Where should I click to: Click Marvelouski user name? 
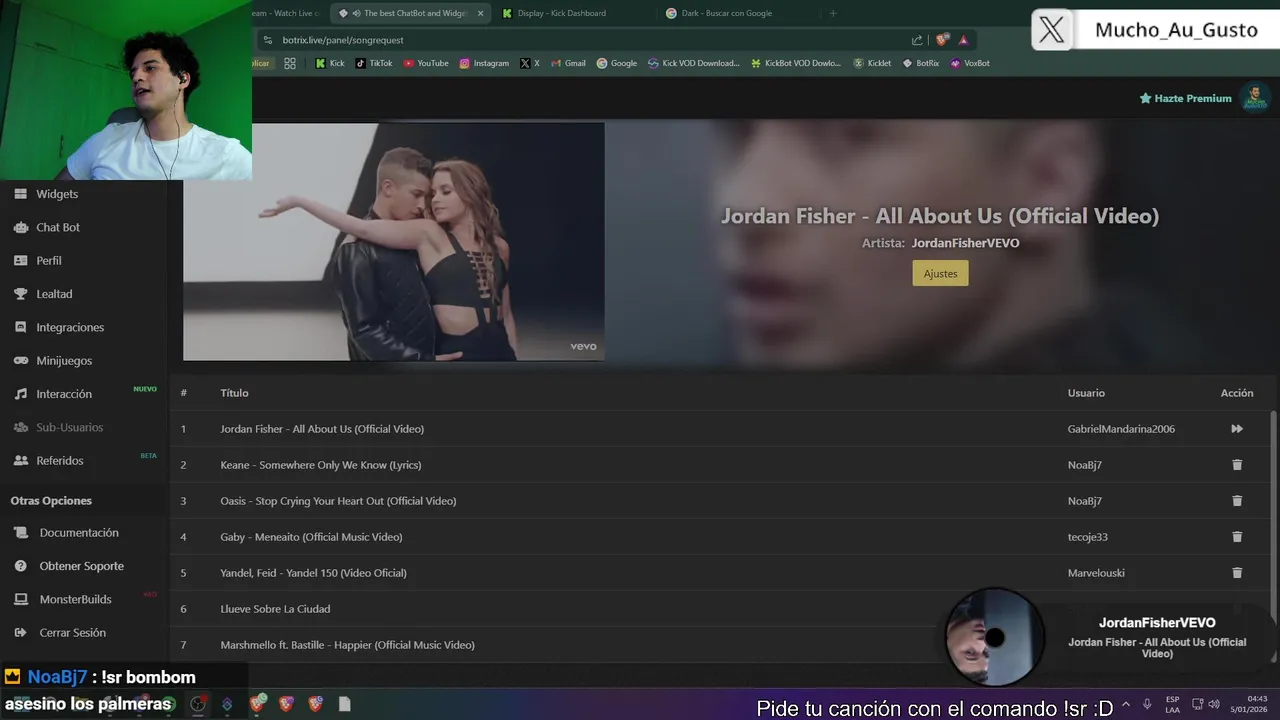(x=1096, y=573)
